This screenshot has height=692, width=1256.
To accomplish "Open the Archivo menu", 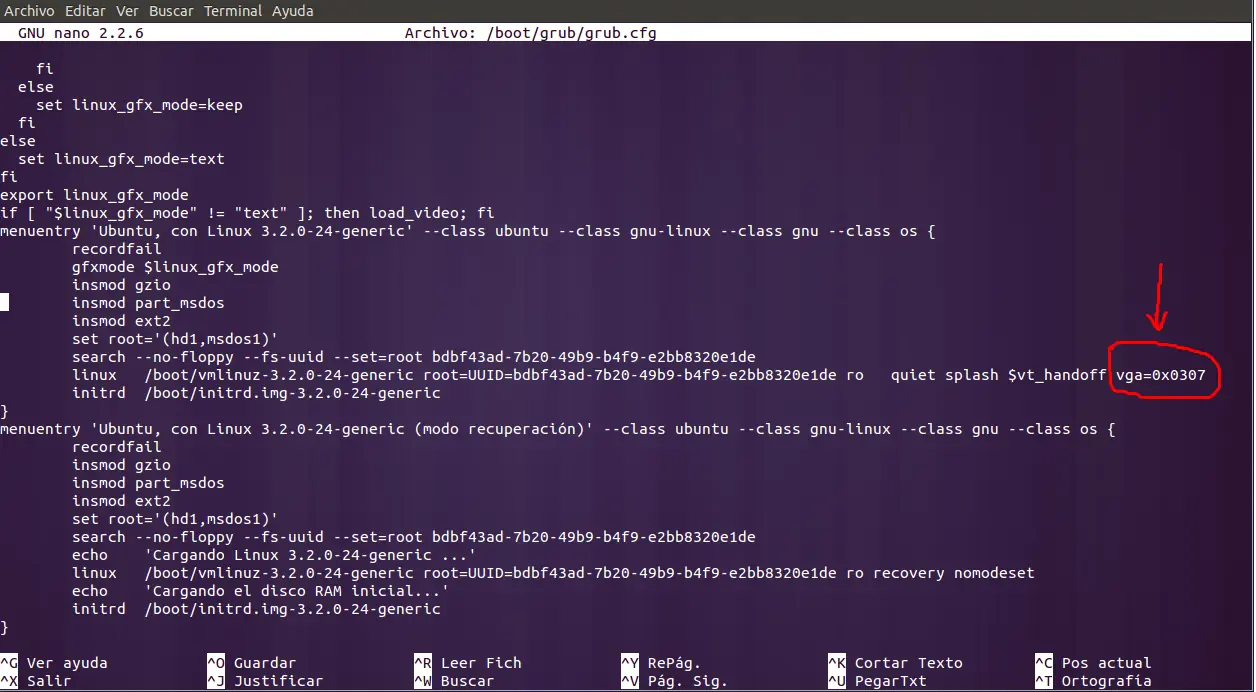I will (x=31, y=11).
